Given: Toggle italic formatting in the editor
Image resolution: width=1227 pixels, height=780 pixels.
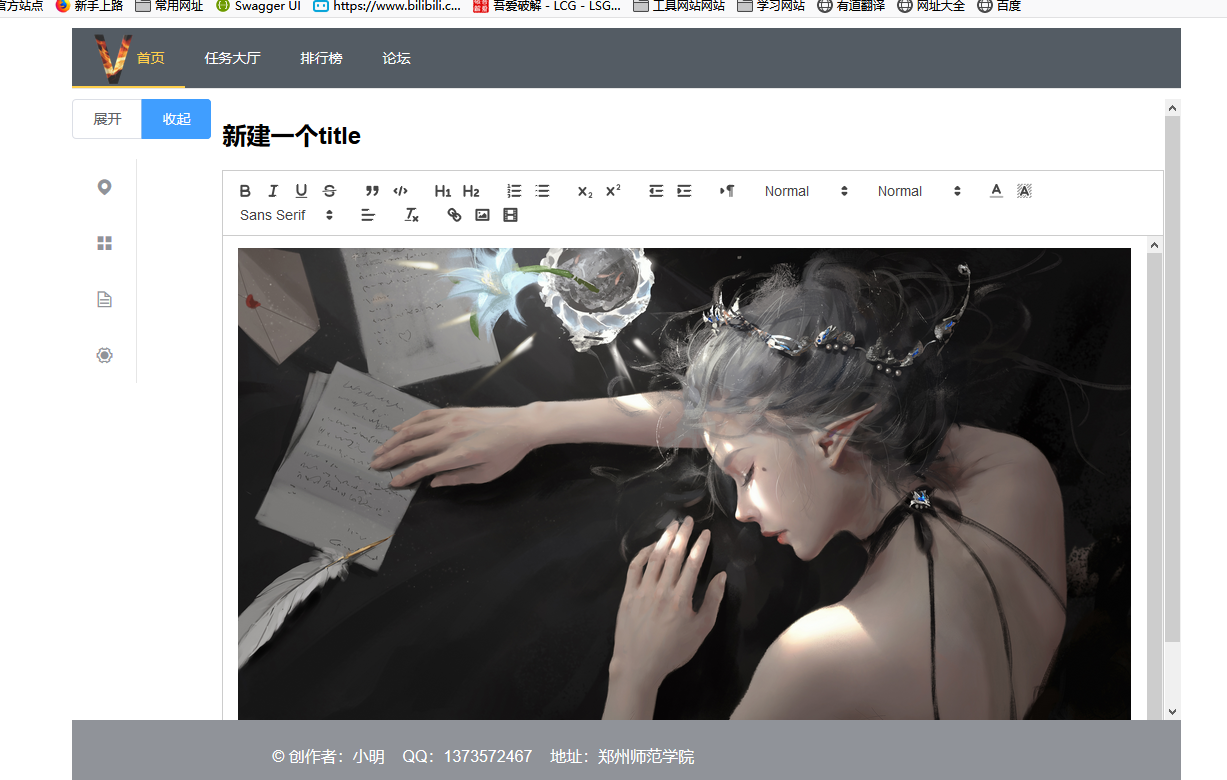Looking at the screenshot, I should tap(273, 191).
